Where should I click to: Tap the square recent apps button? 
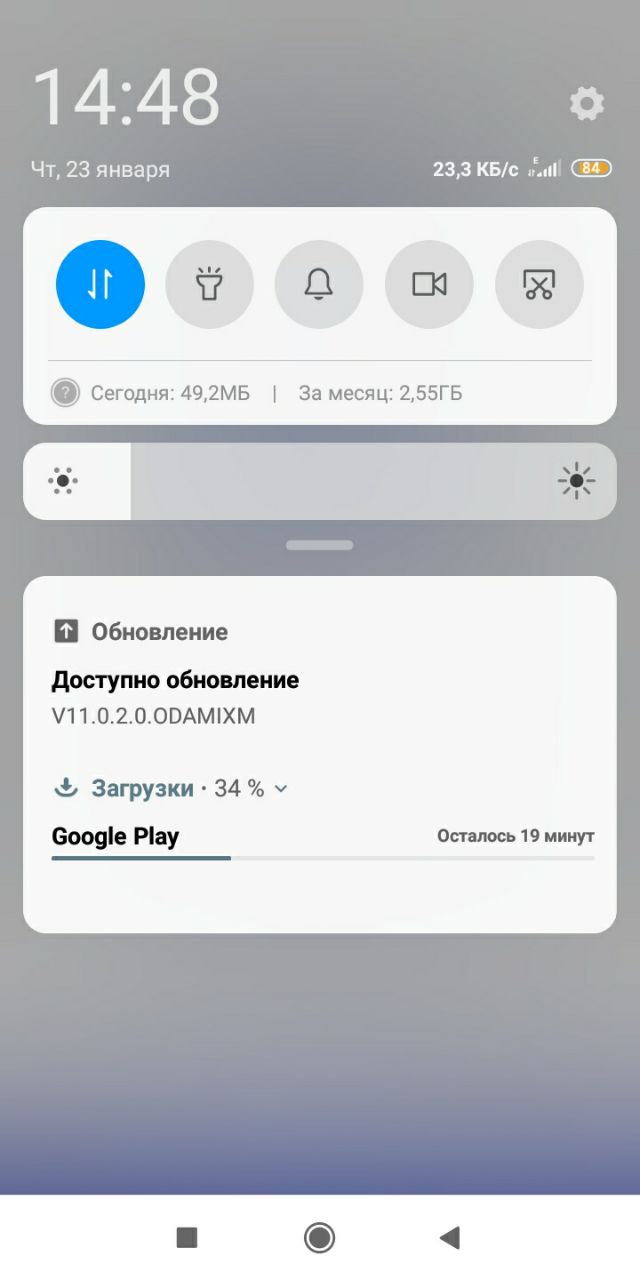(x=187, y=1238)
